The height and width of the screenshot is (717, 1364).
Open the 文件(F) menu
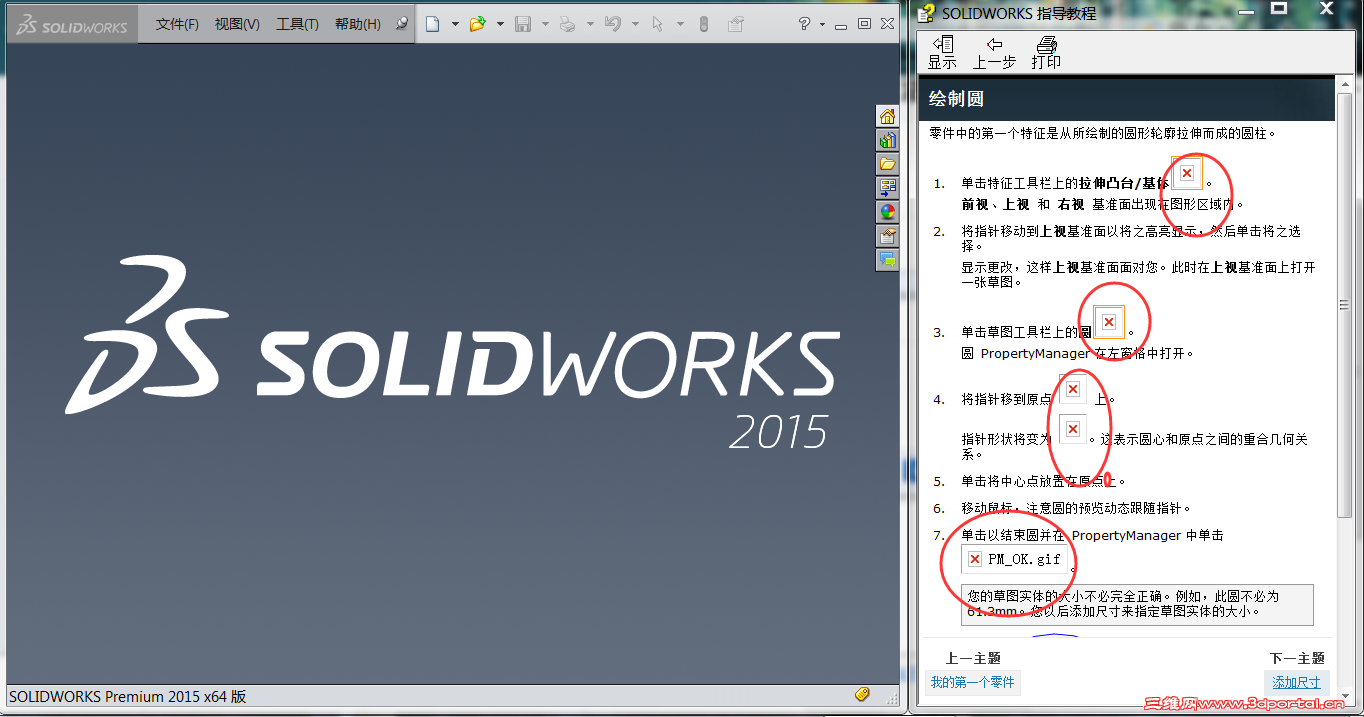(x=177, y=24)
